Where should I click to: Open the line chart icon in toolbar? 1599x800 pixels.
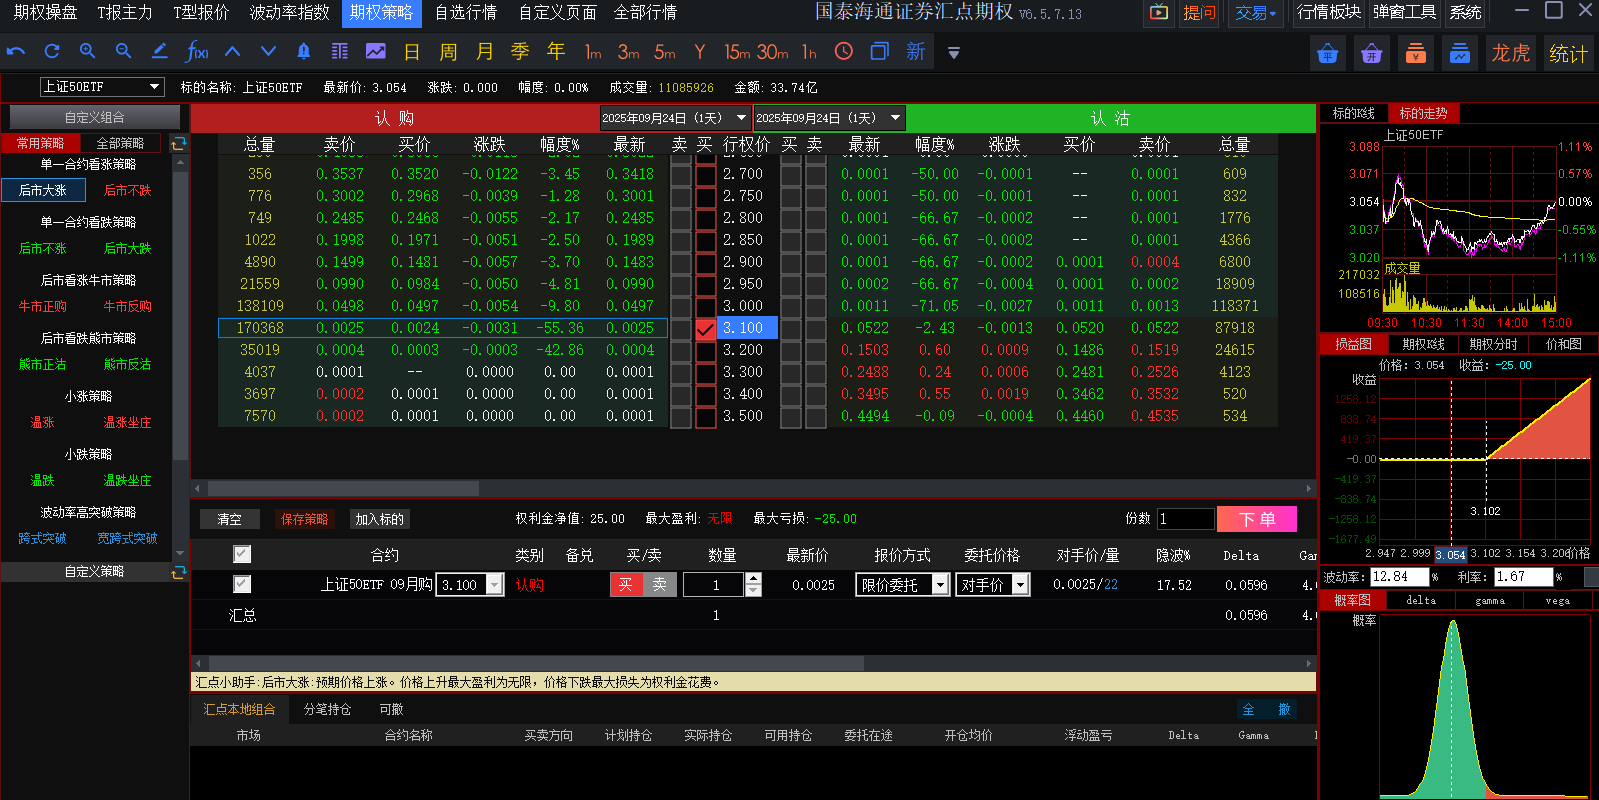pyautogui.click(x=376, y=51)
